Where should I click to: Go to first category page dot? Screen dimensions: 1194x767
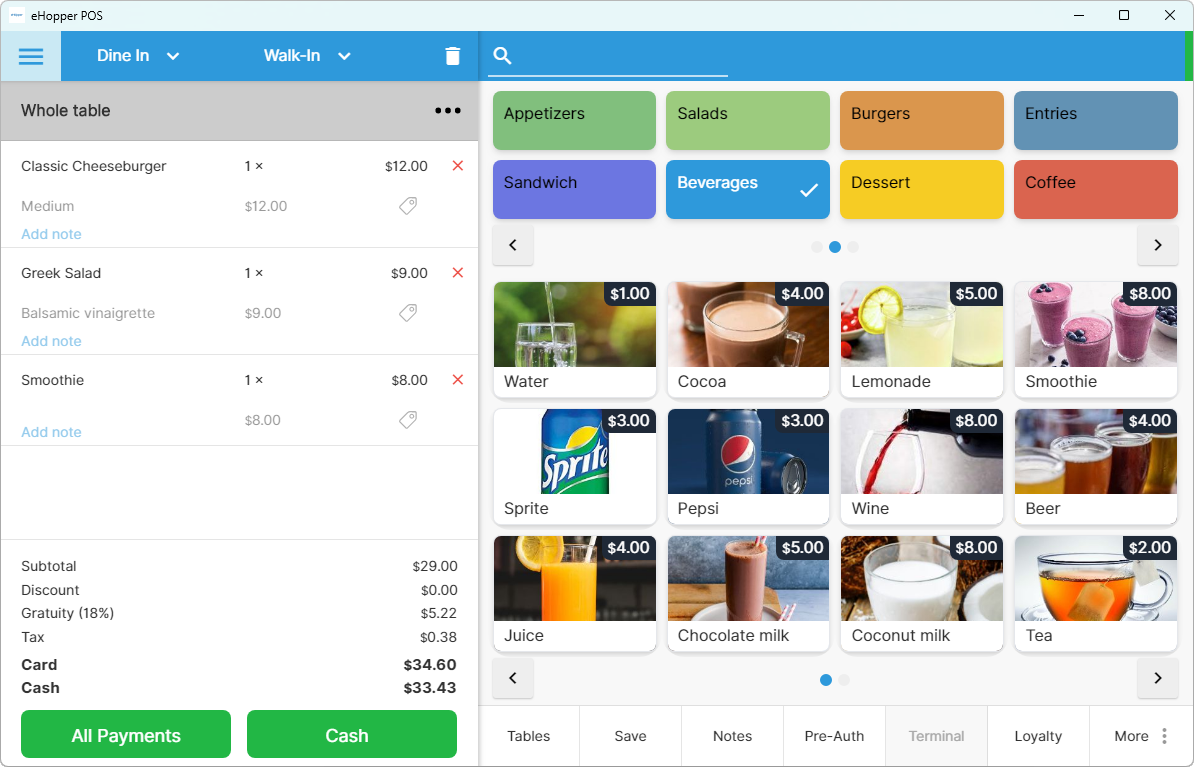coord(817,247)
